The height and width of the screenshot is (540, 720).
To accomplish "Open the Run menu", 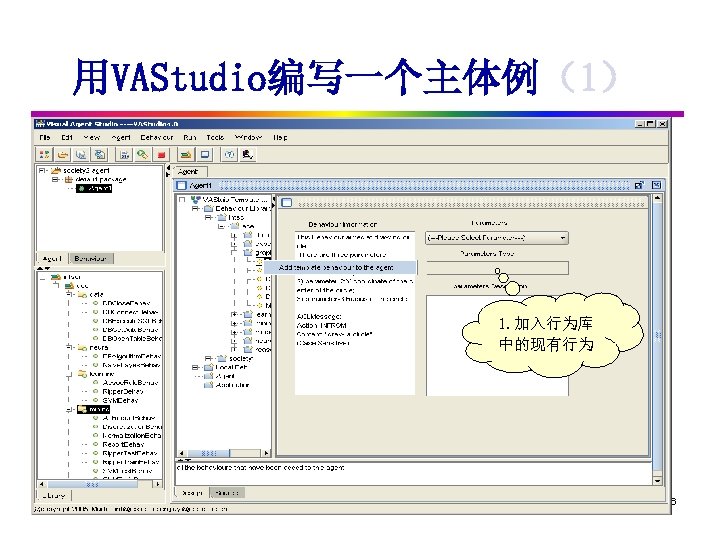I will [190, 137].
